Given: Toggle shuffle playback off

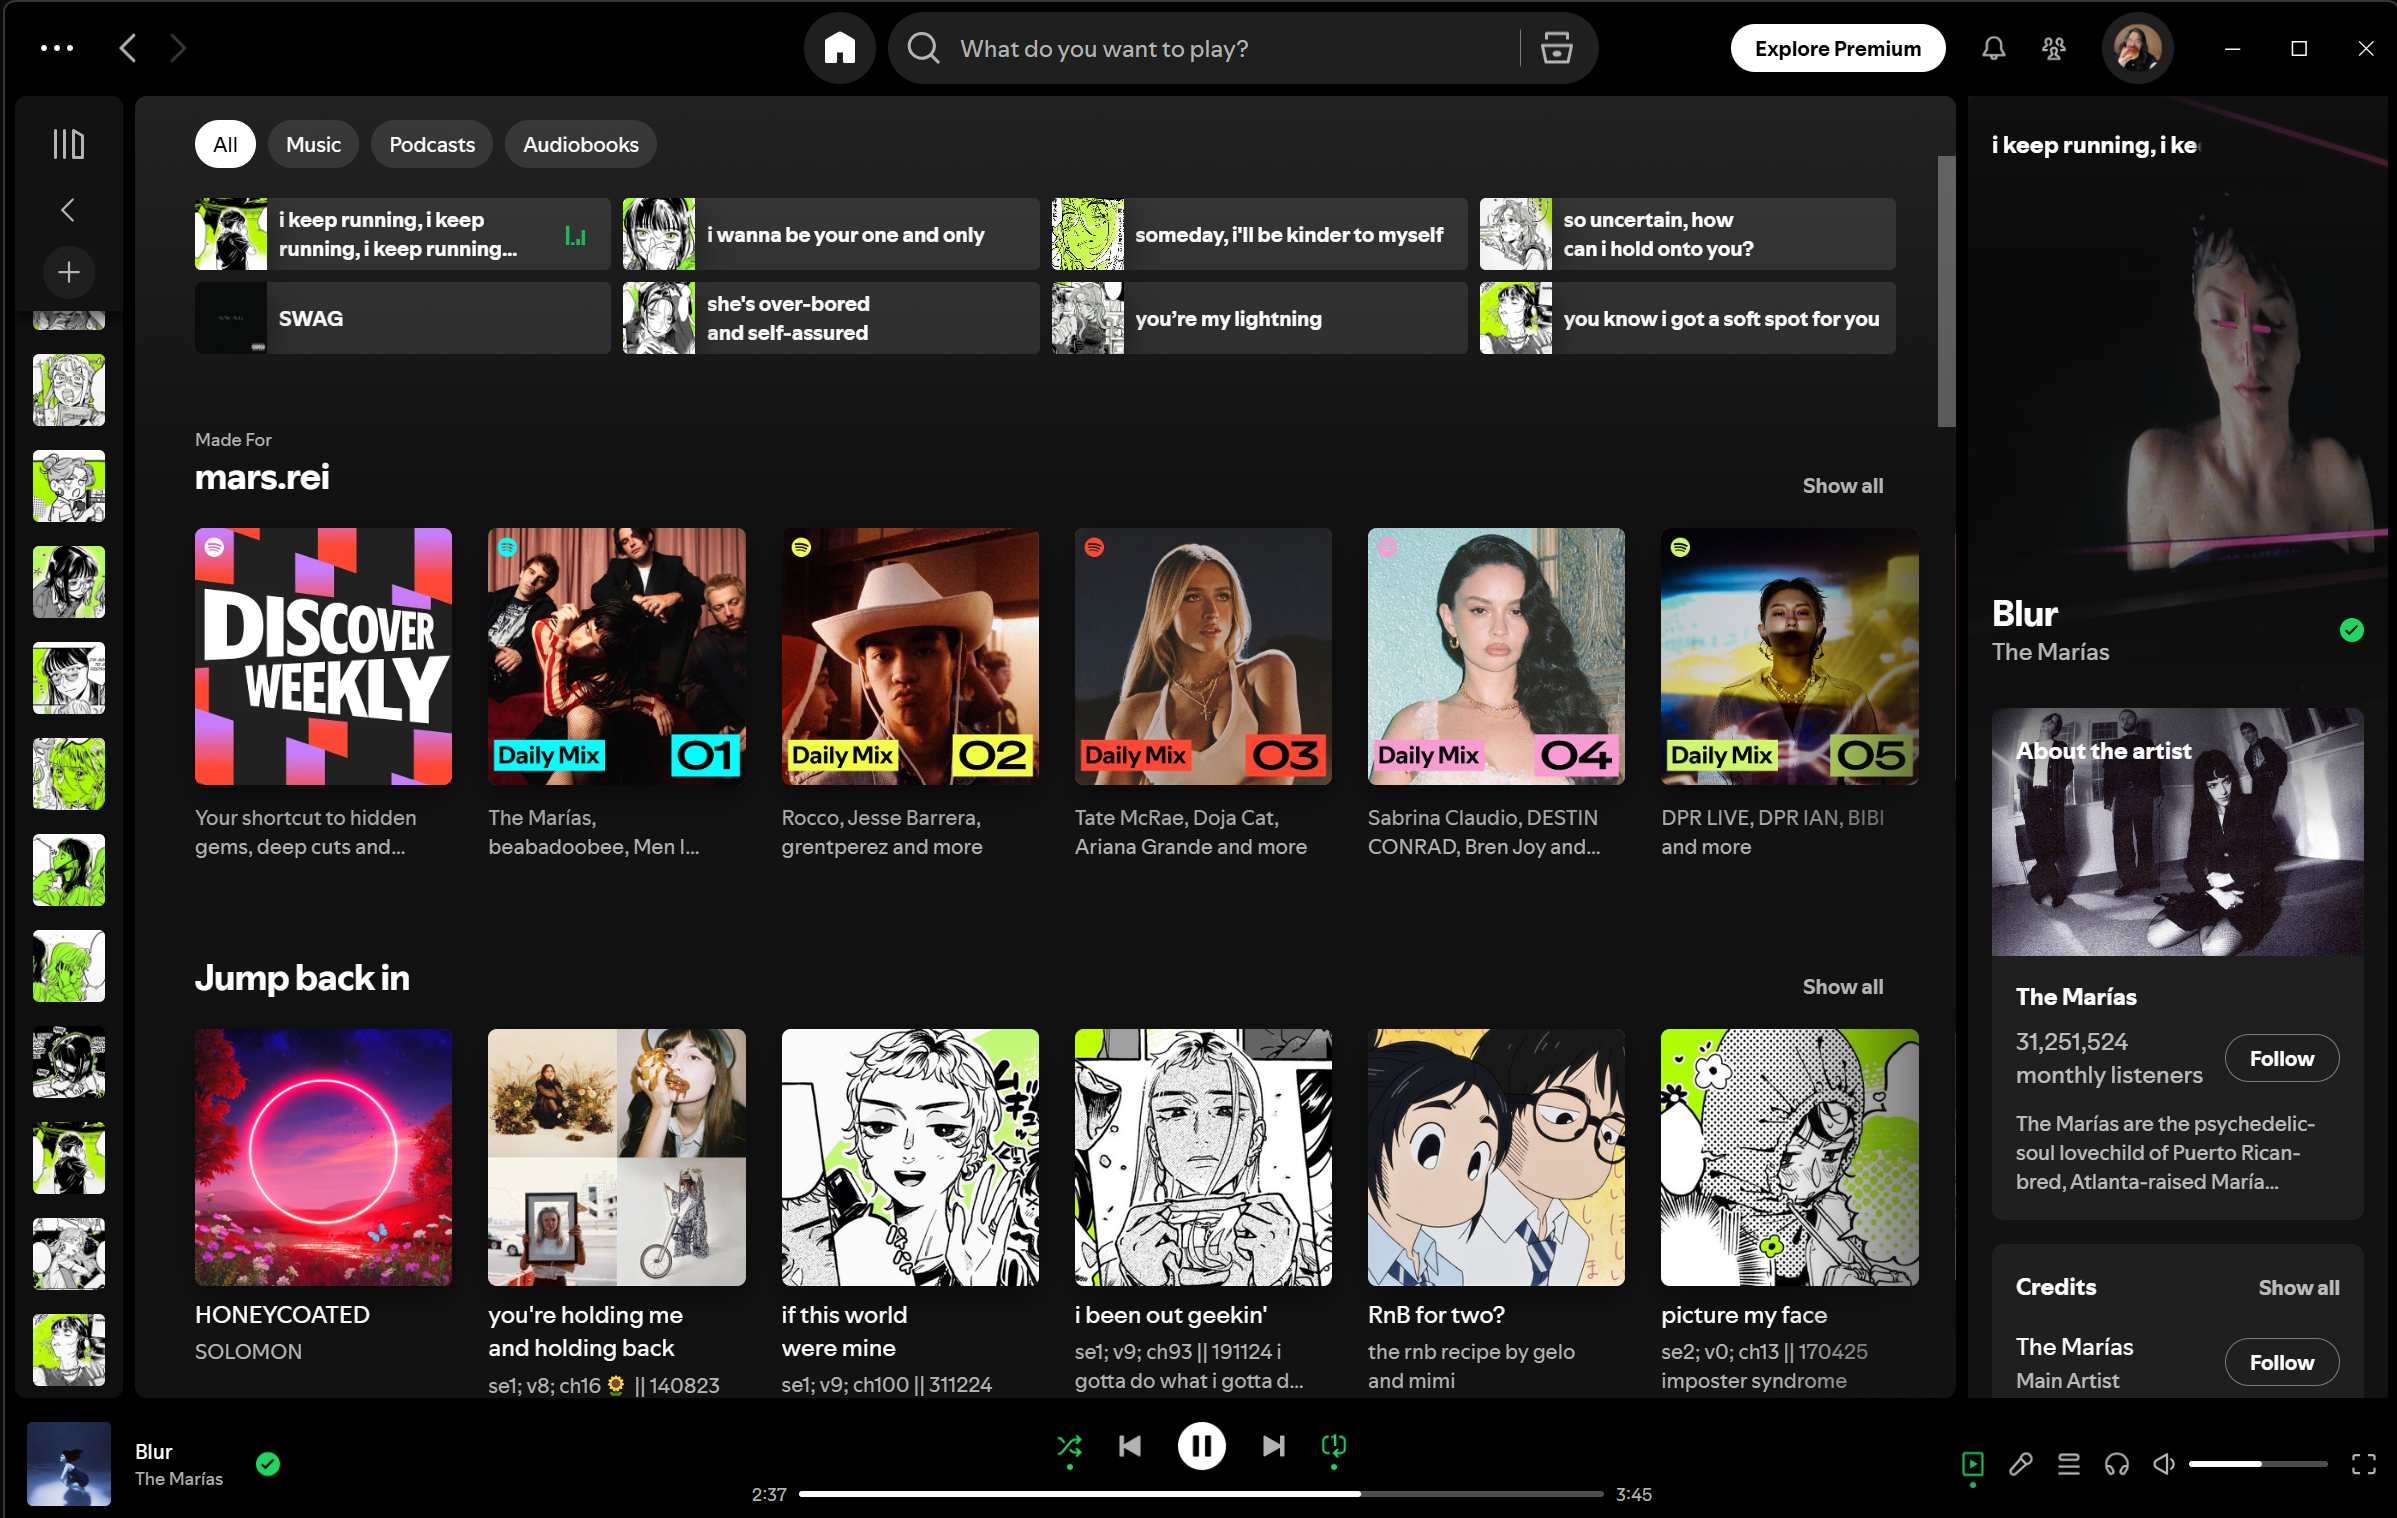Looking at the screenshot, I should (x=1069, y=1446).
